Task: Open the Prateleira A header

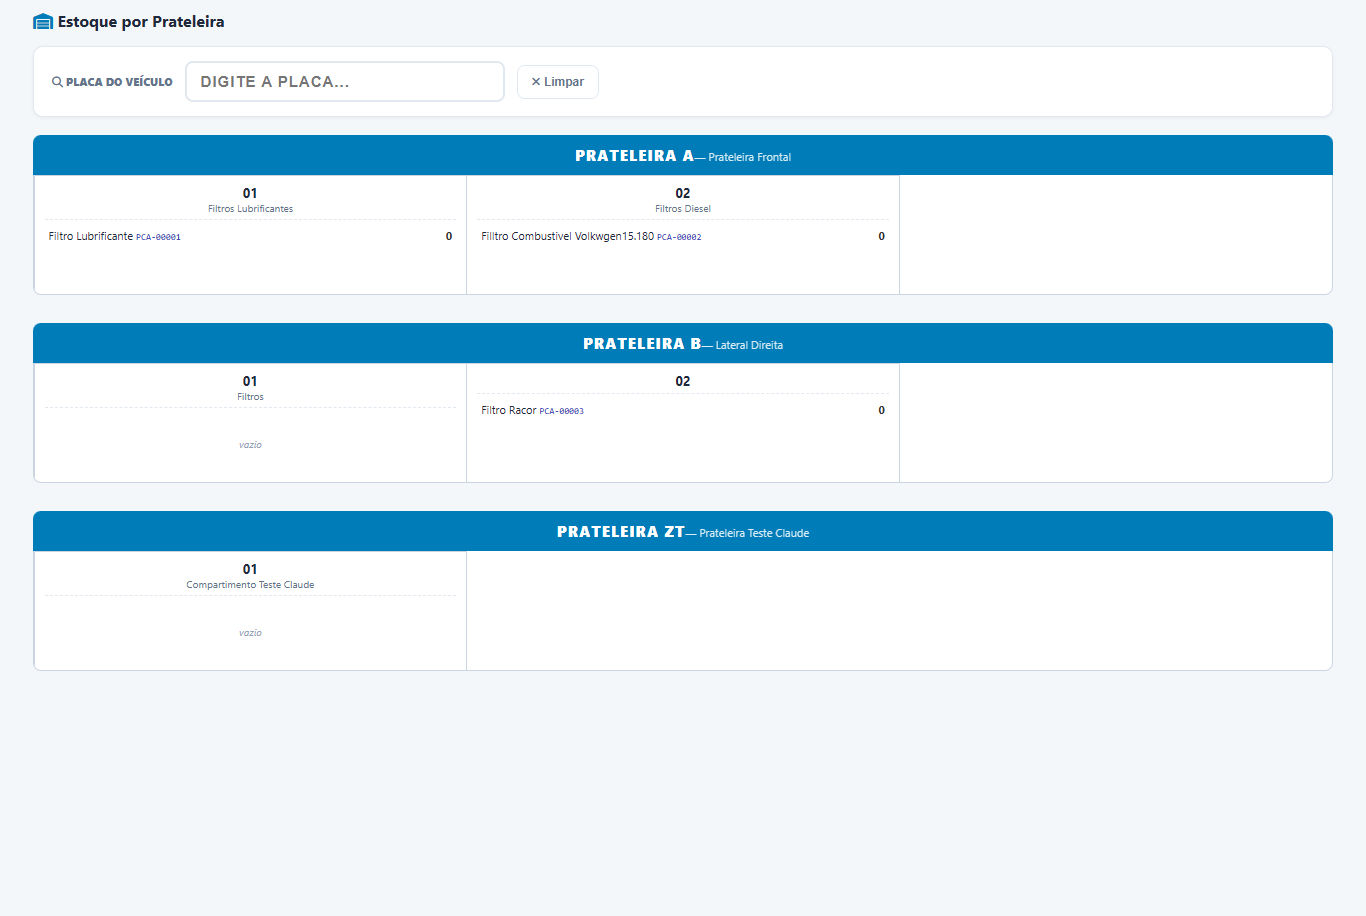Action: click(x=683, y=156)
